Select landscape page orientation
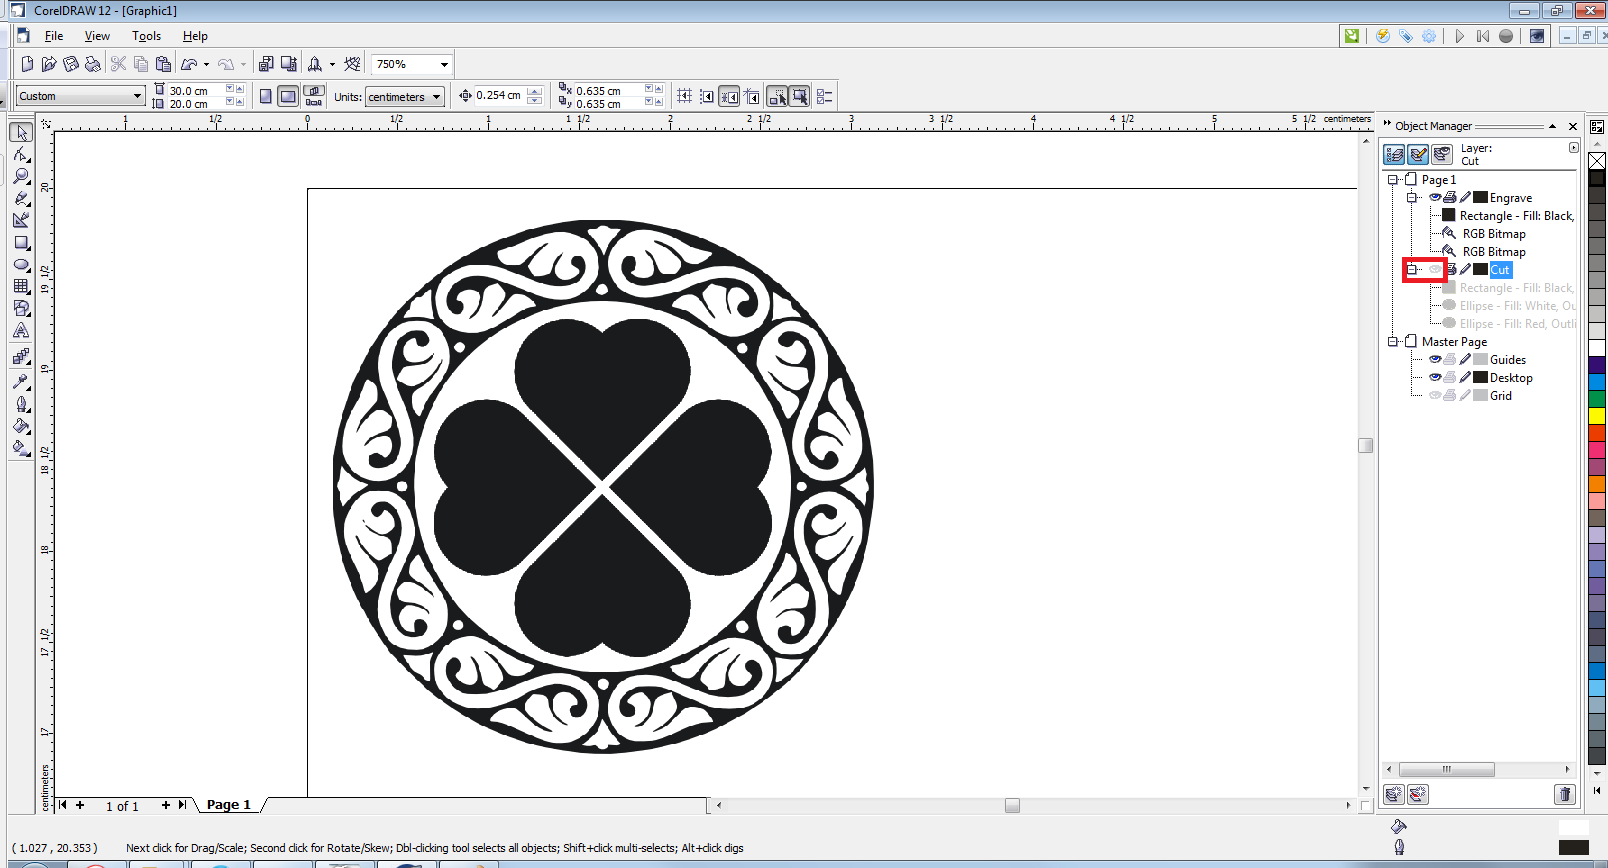Viewport: 1608px width, 868px height. pyautogui.click(x=288, y=96)
